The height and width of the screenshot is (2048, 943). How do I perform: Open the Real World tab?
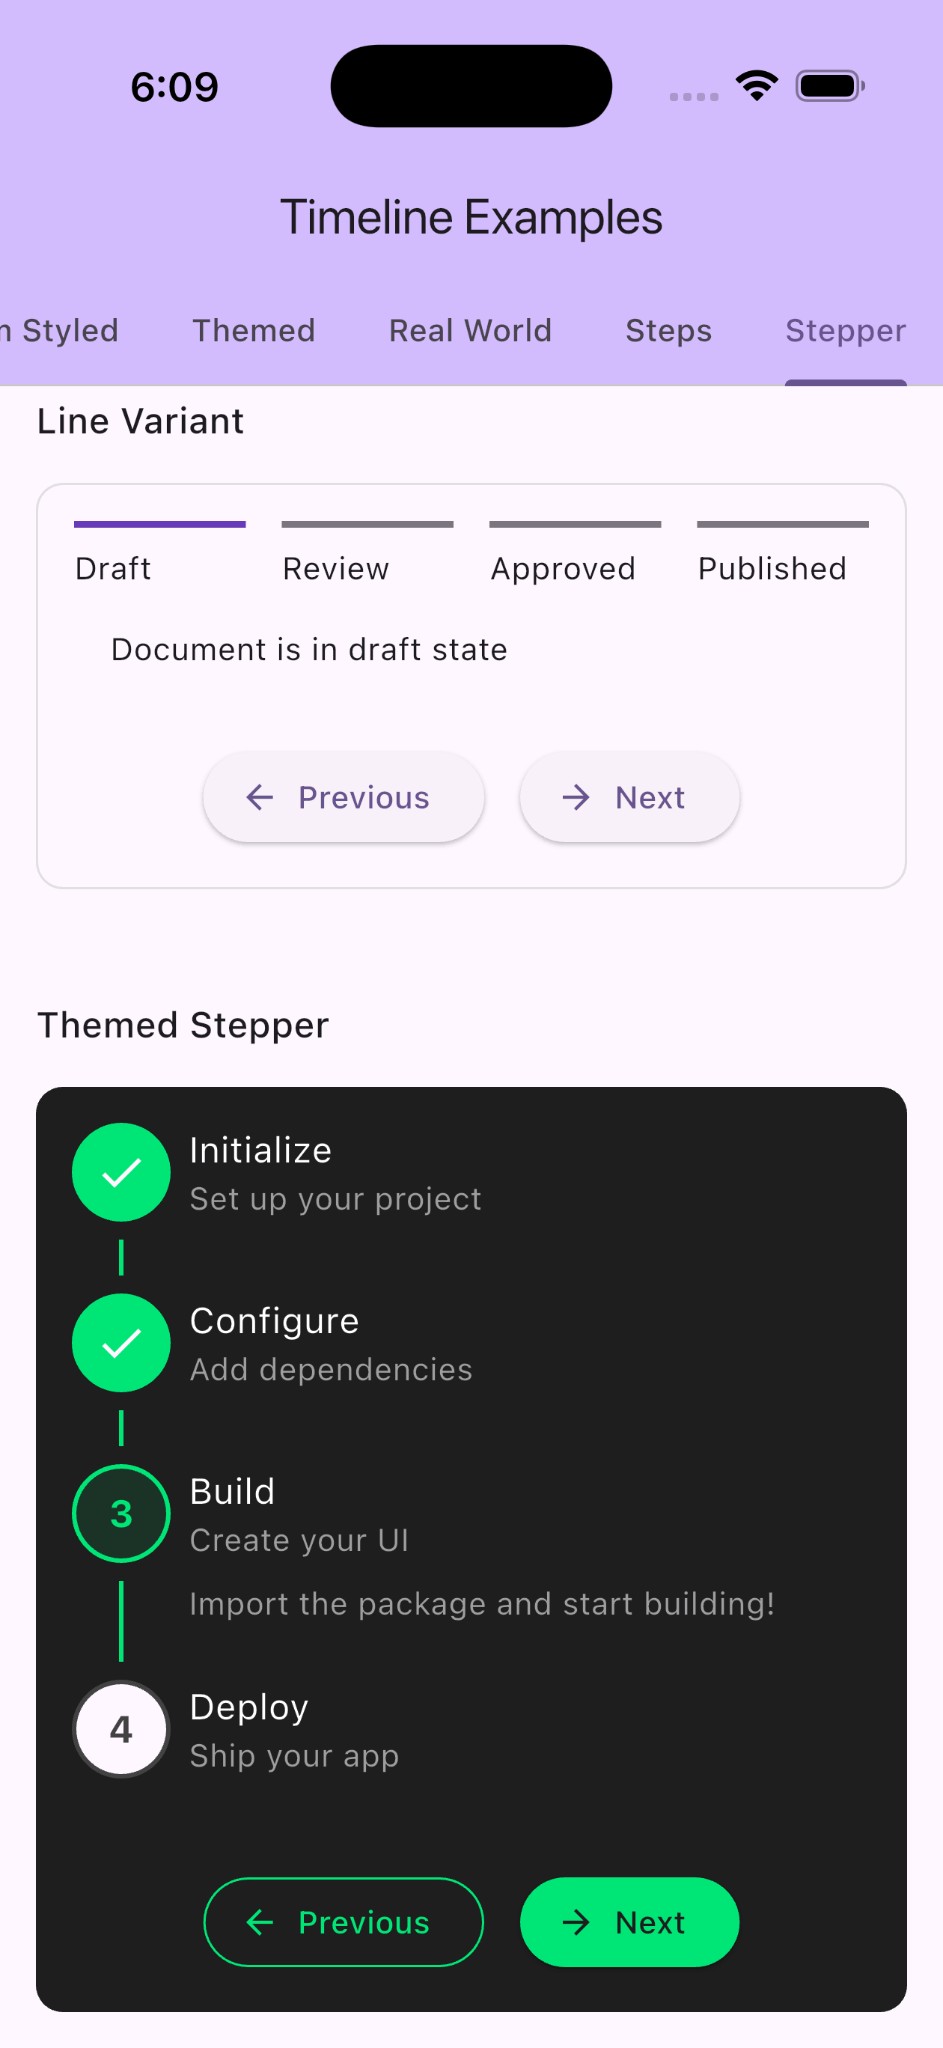pos(469,330)
